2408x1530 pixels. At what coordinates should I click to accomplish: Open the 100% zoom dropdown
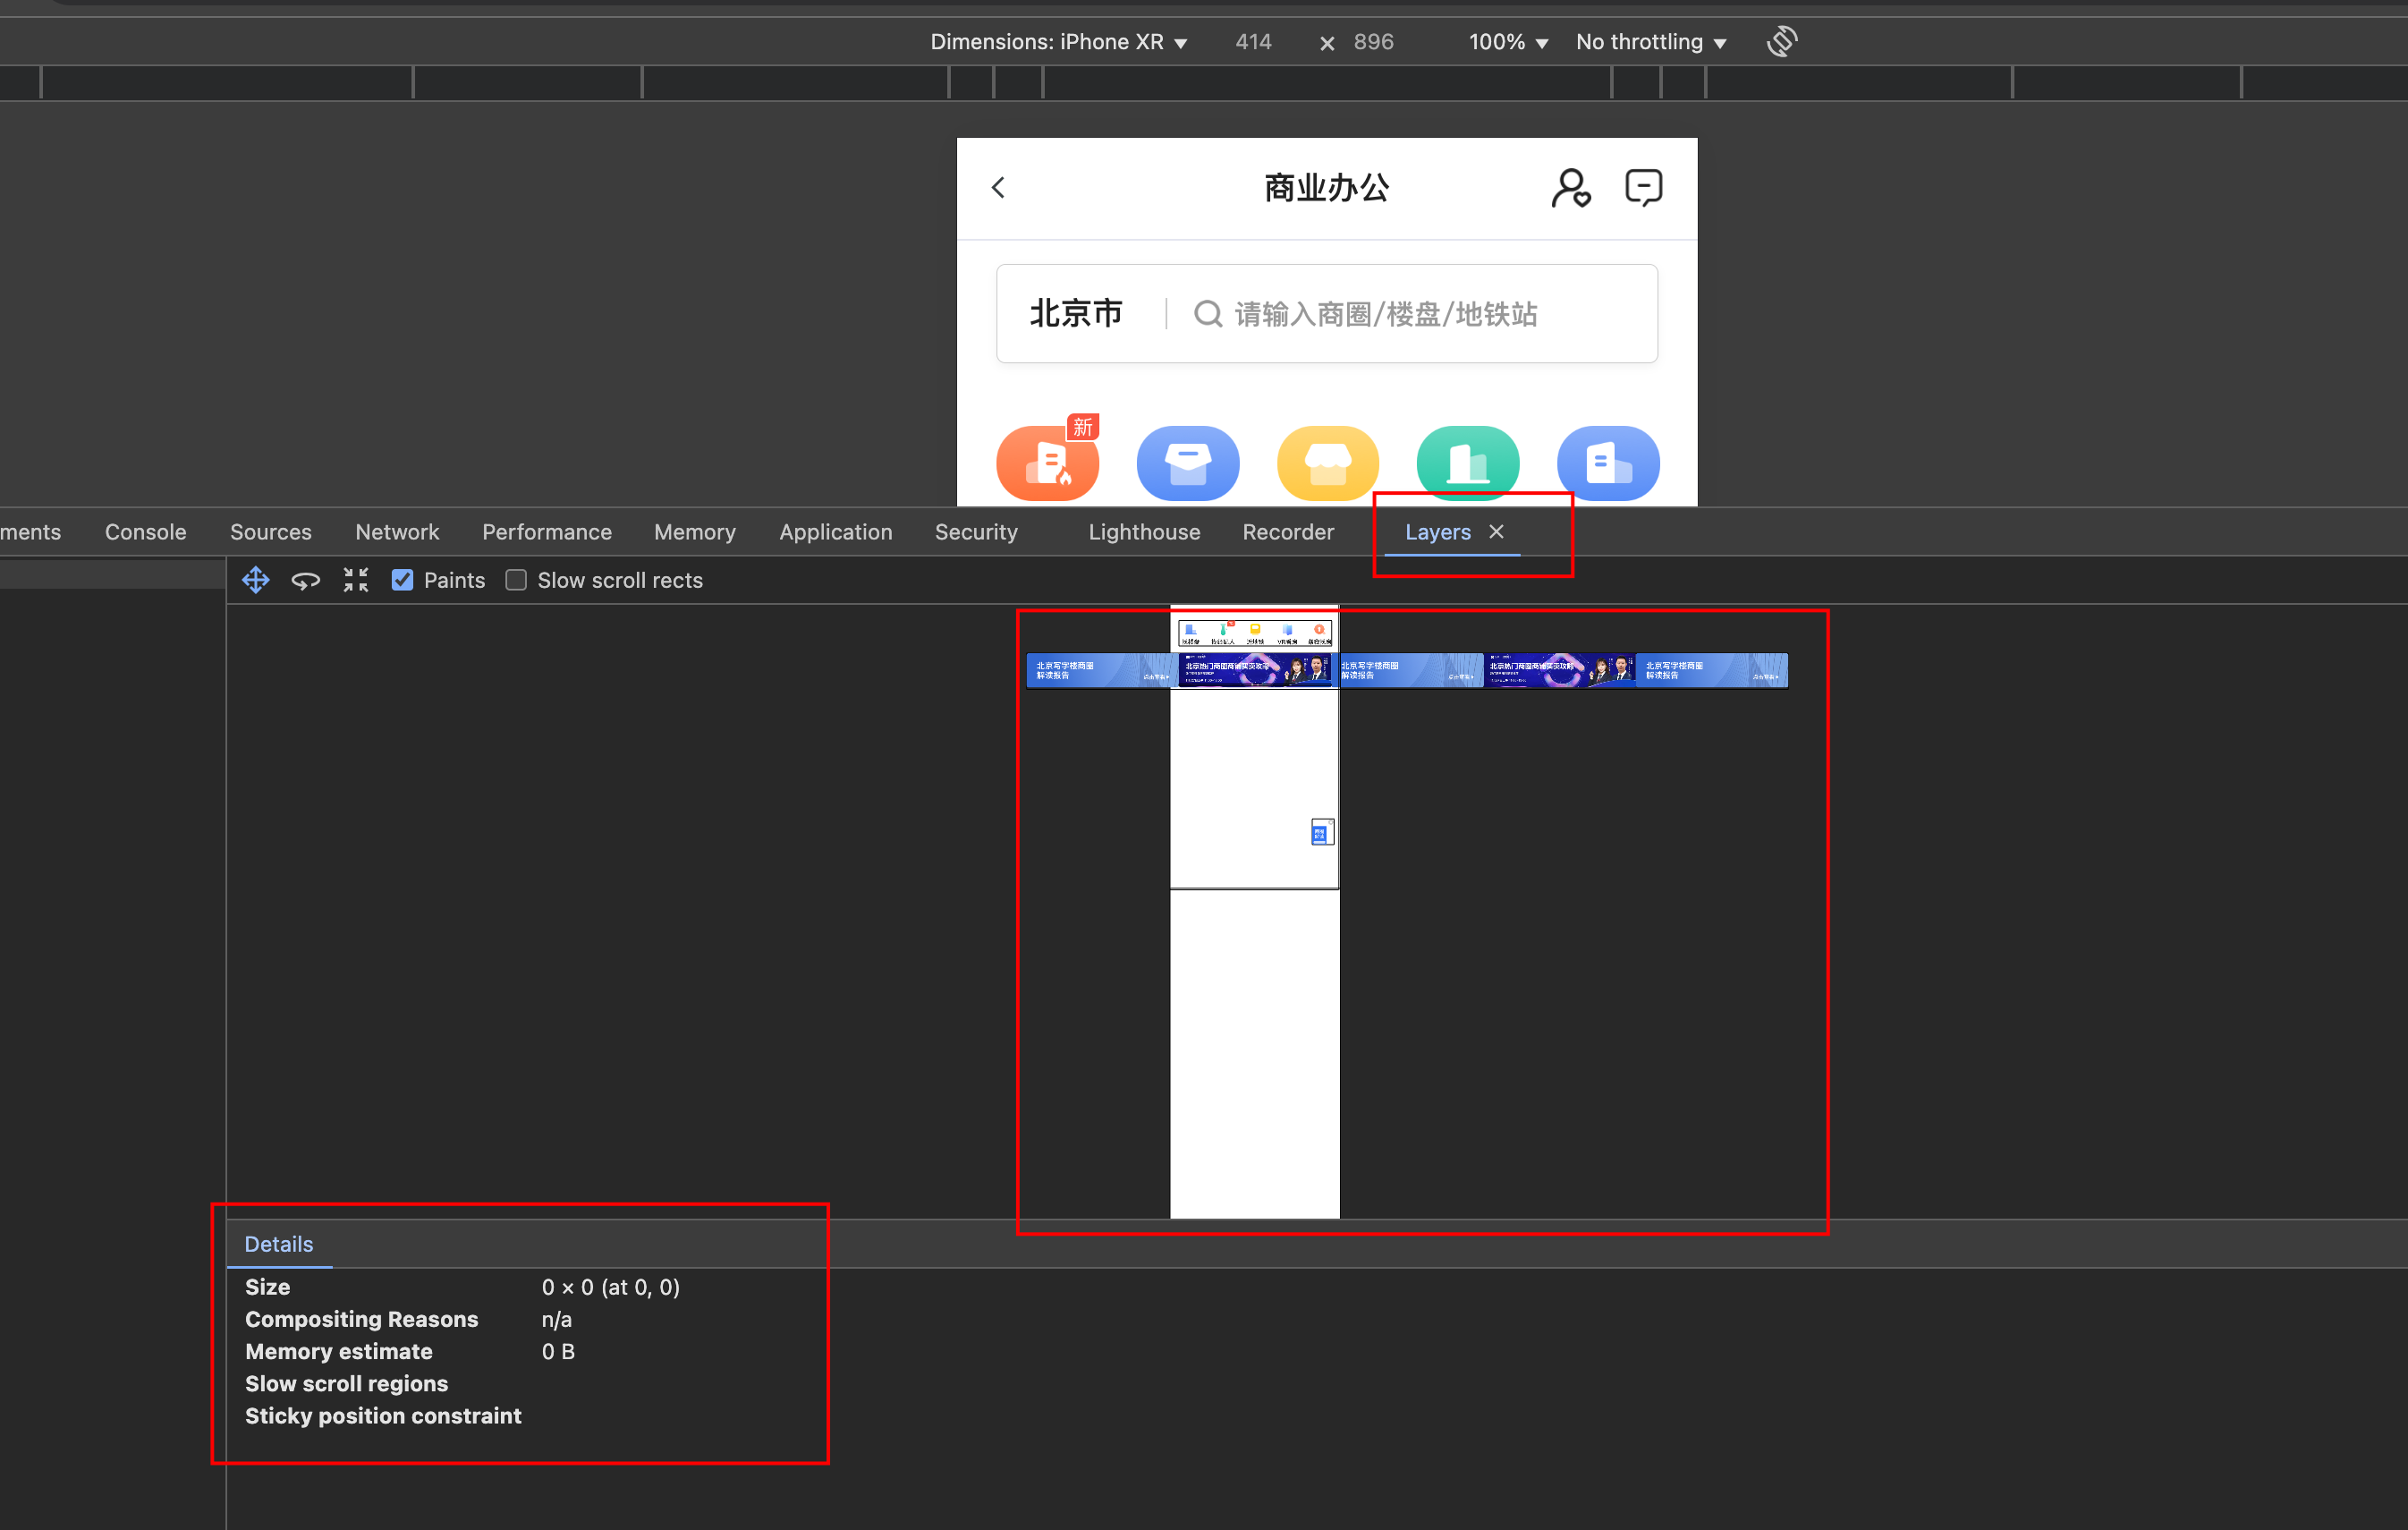[x=1508, y=42]
